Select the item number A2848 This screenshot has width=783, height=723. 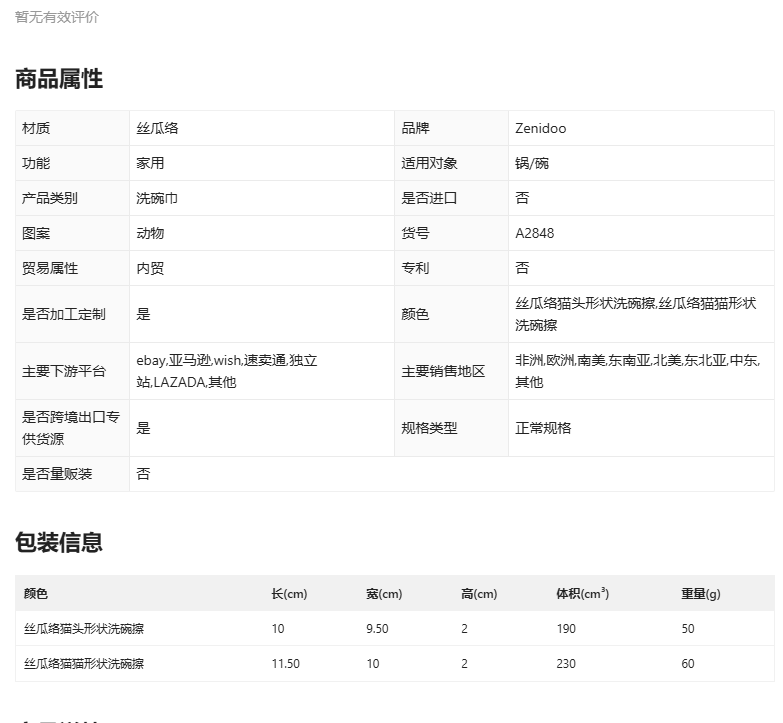pyautogui.click(x=535, y=233)
